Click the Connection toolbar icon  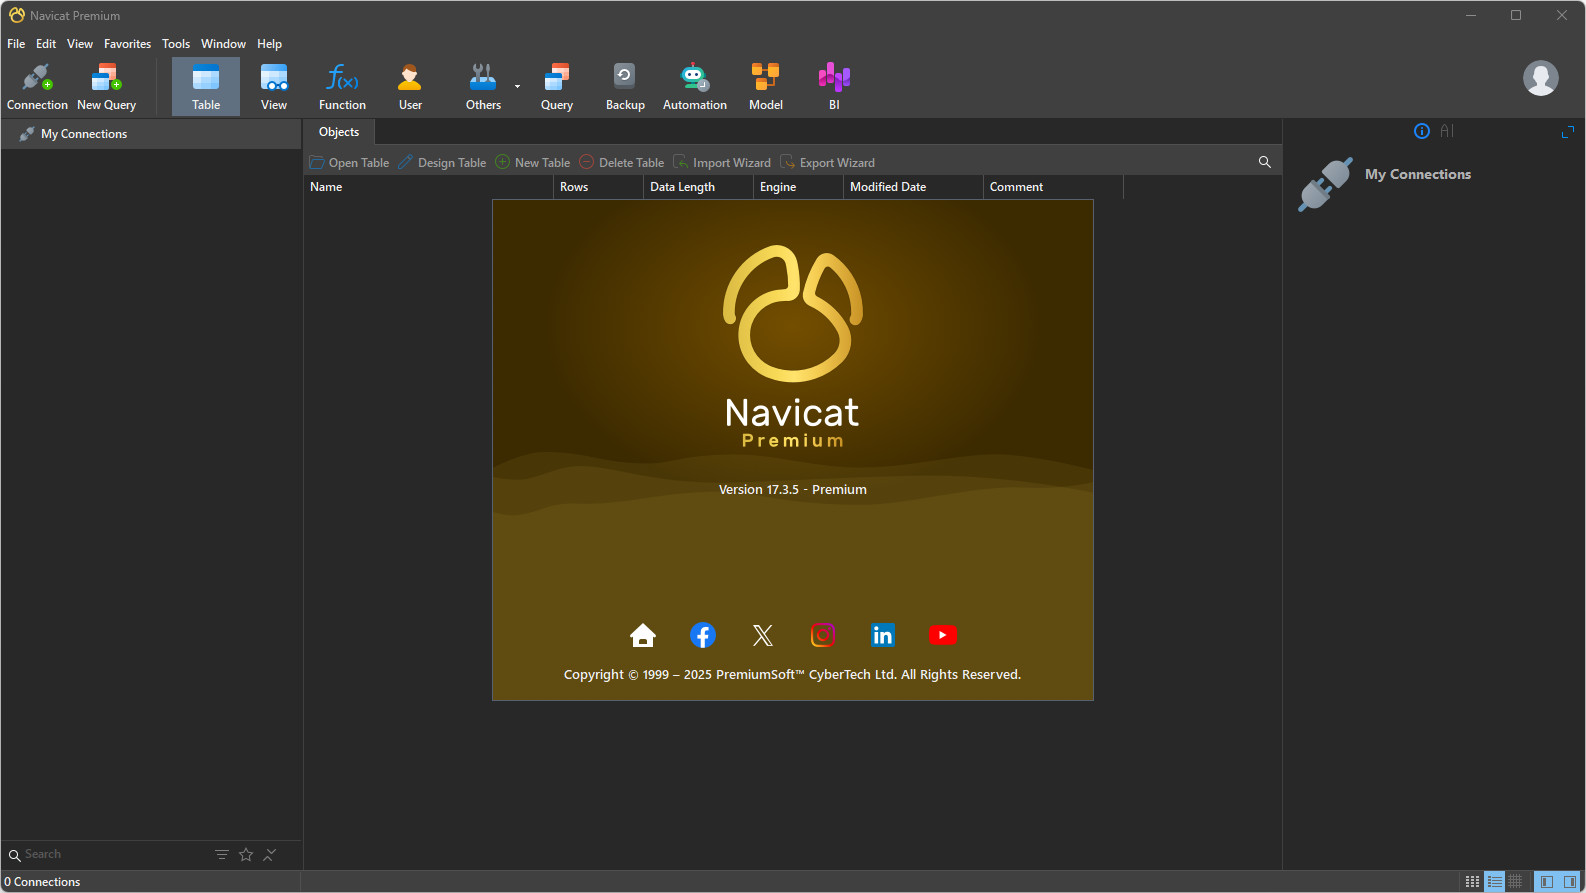pos(37,86)
